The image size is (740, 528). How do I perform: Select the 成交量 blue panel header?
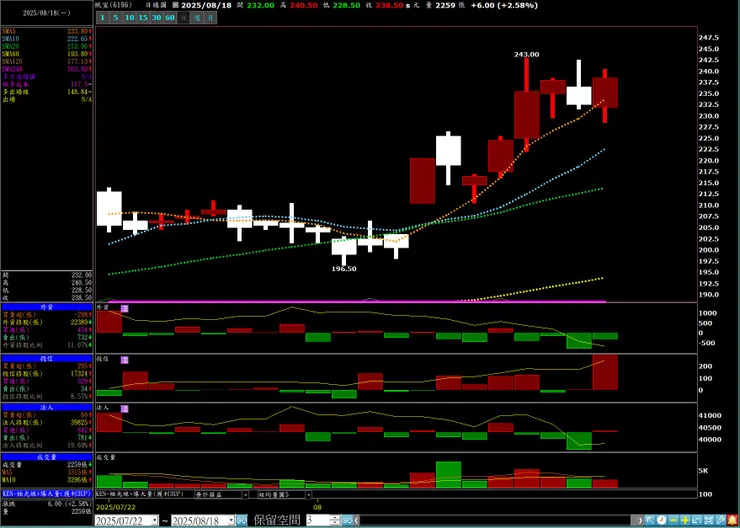pos(47,457)
